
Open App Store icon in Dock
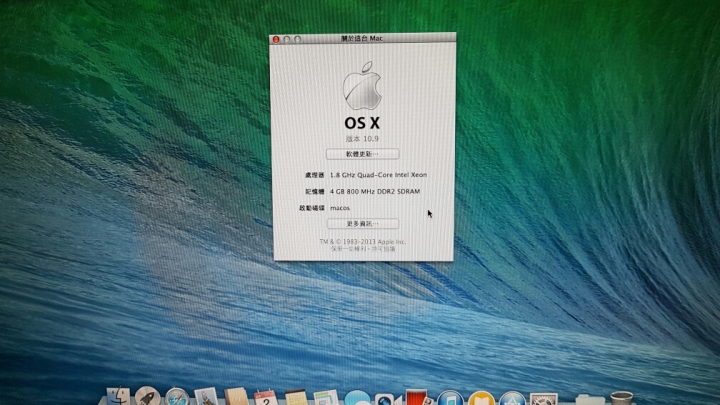[512, 398]
